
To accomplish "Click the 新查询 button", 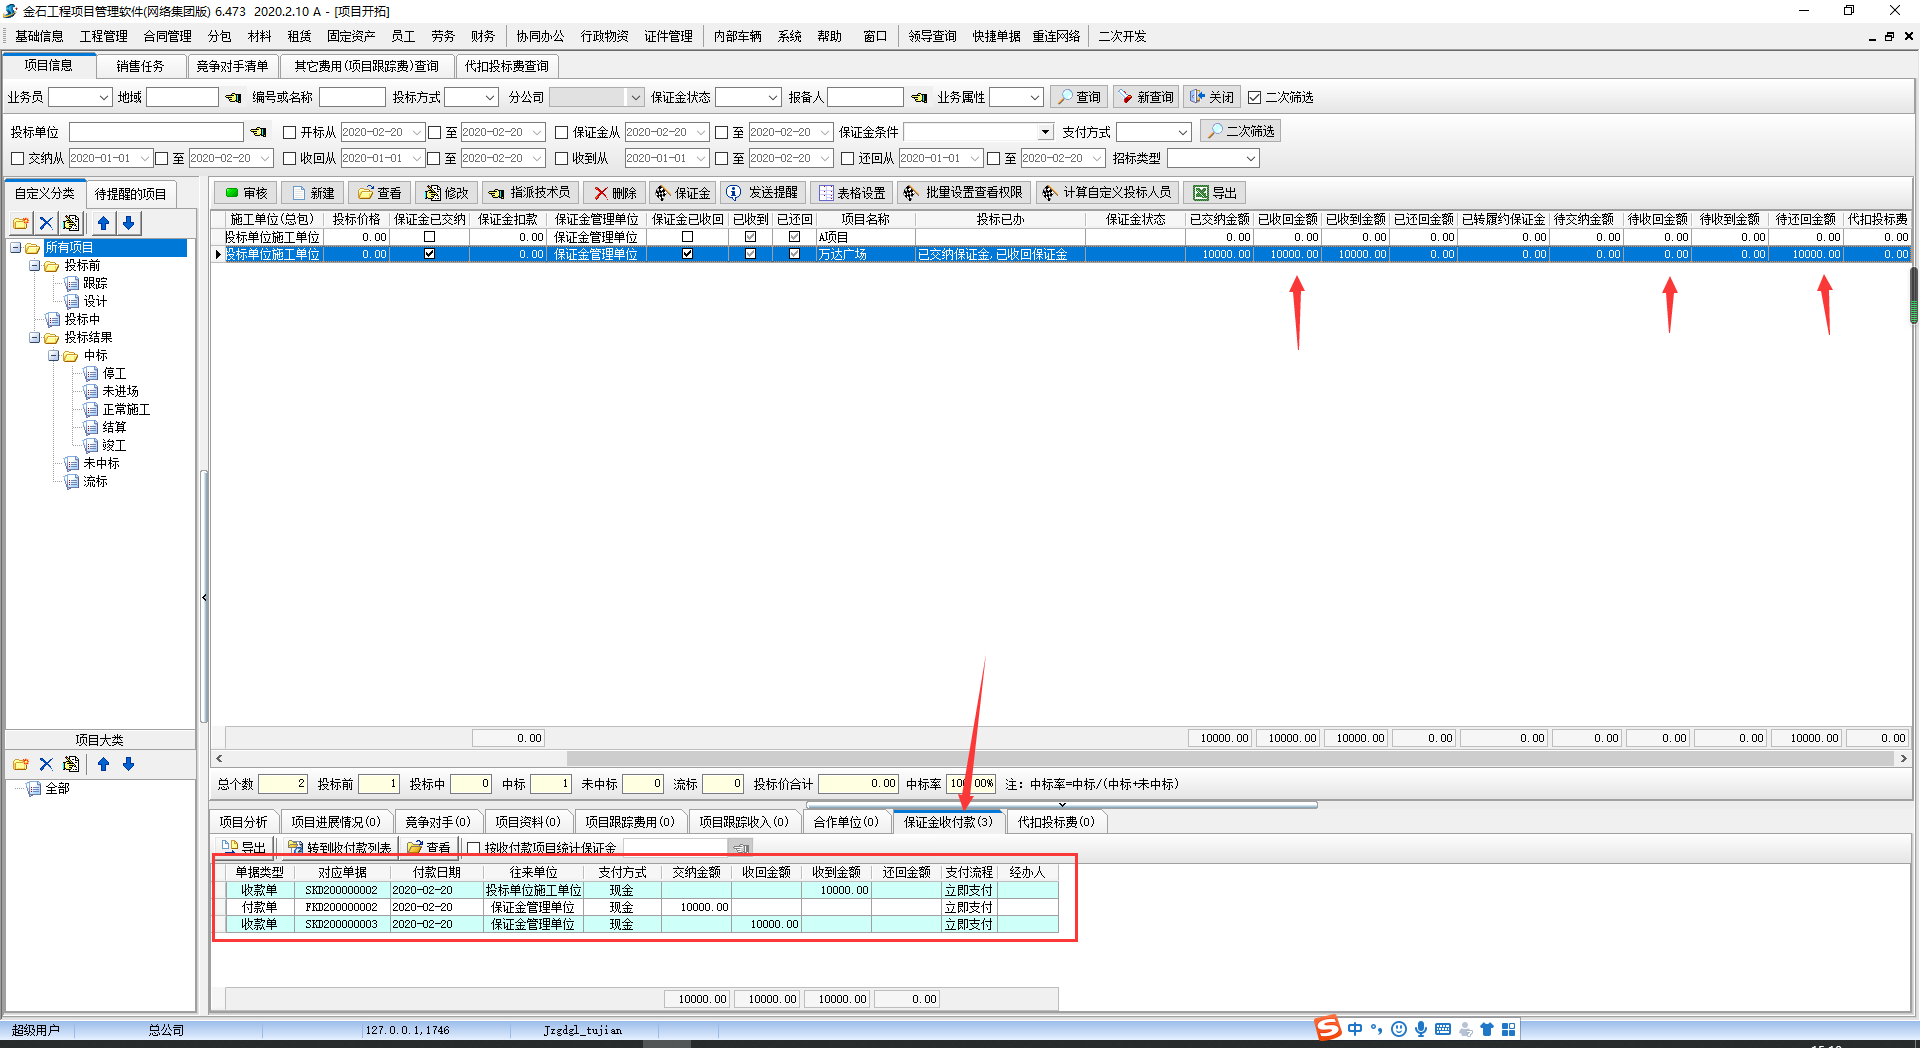I will click(x=1146, y=97).
